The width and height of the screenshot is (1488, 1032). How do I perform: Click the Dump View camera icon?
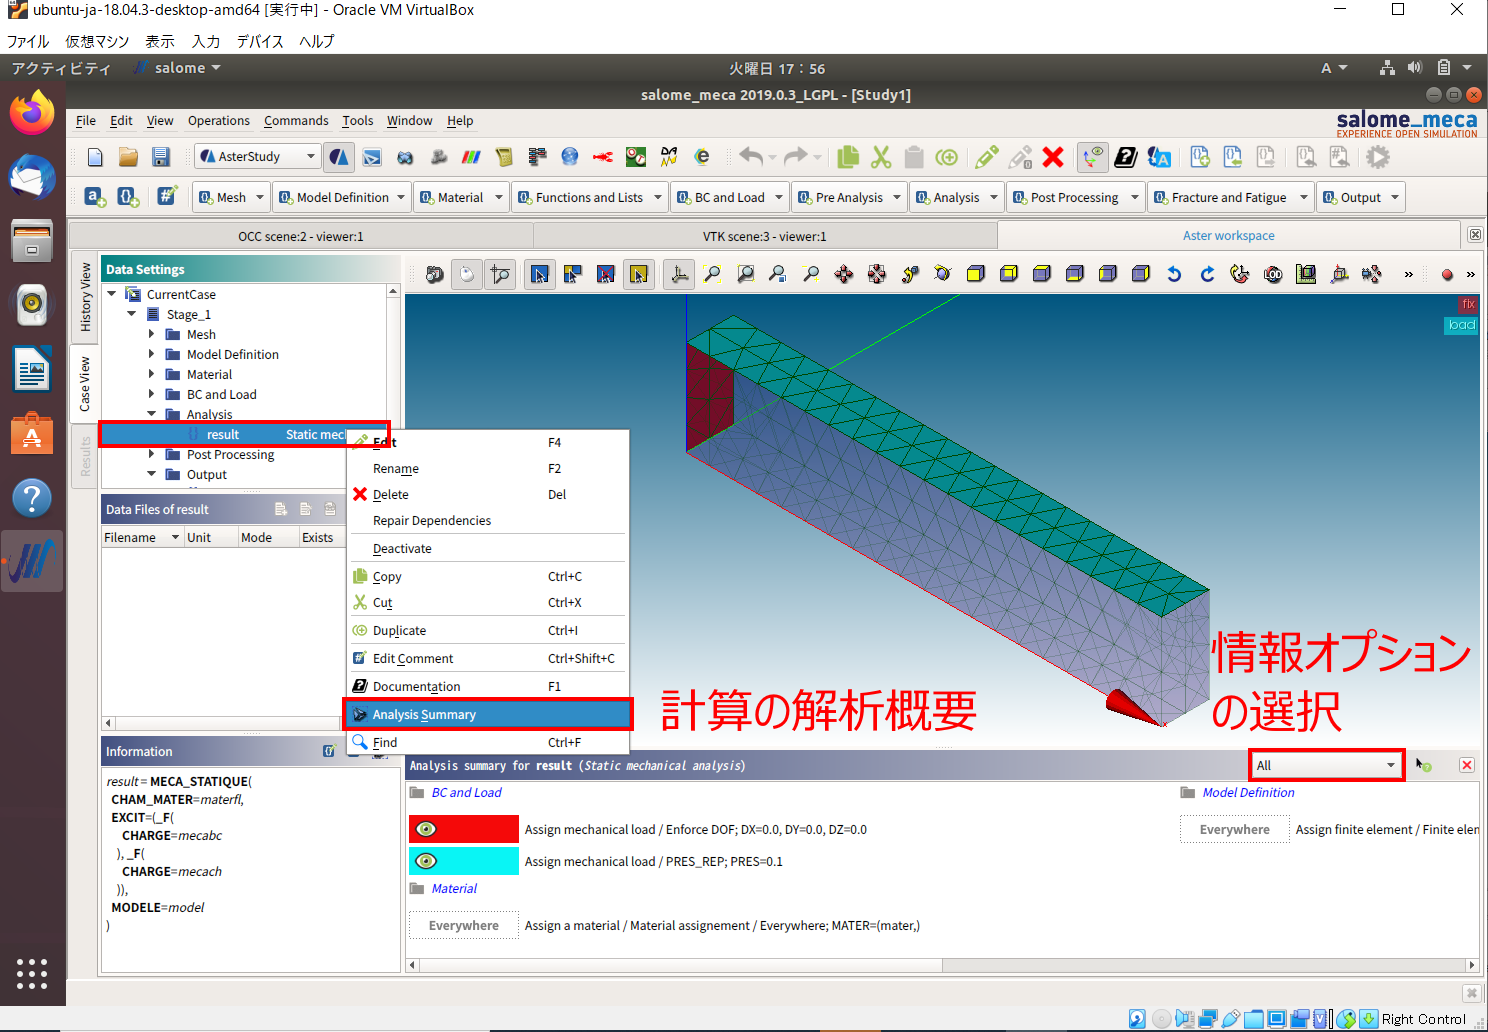(x=434, y=274)
